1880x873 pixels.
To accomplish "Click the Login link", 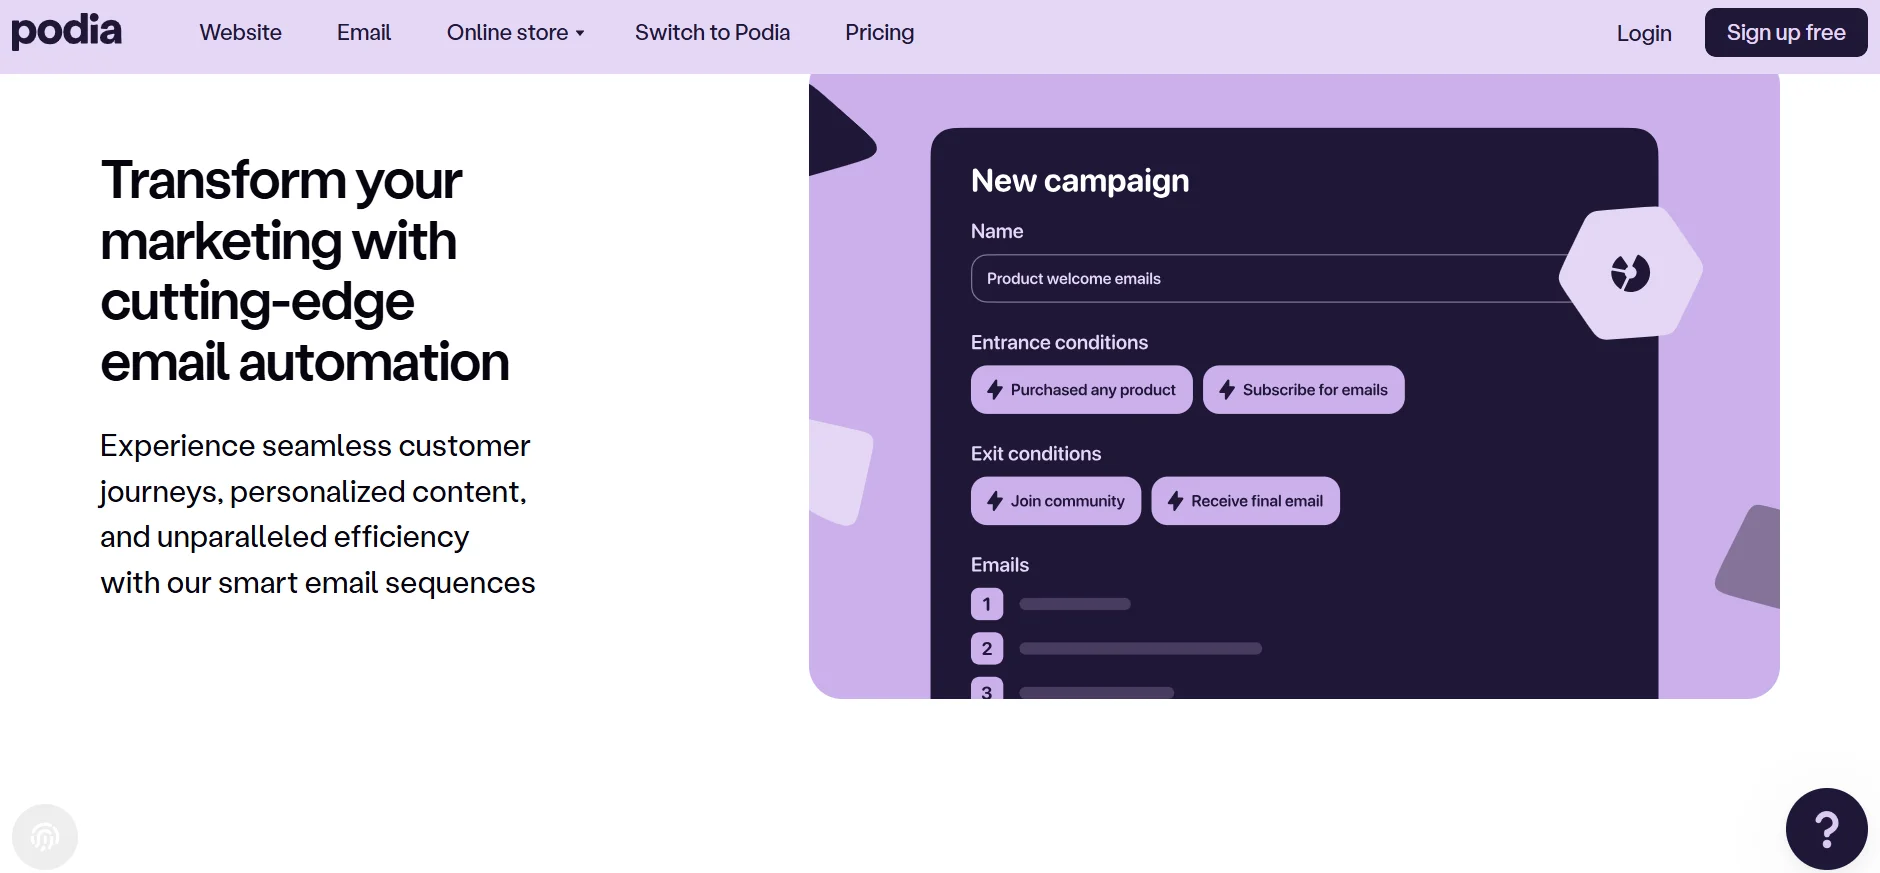I will tap(1643, 34).
